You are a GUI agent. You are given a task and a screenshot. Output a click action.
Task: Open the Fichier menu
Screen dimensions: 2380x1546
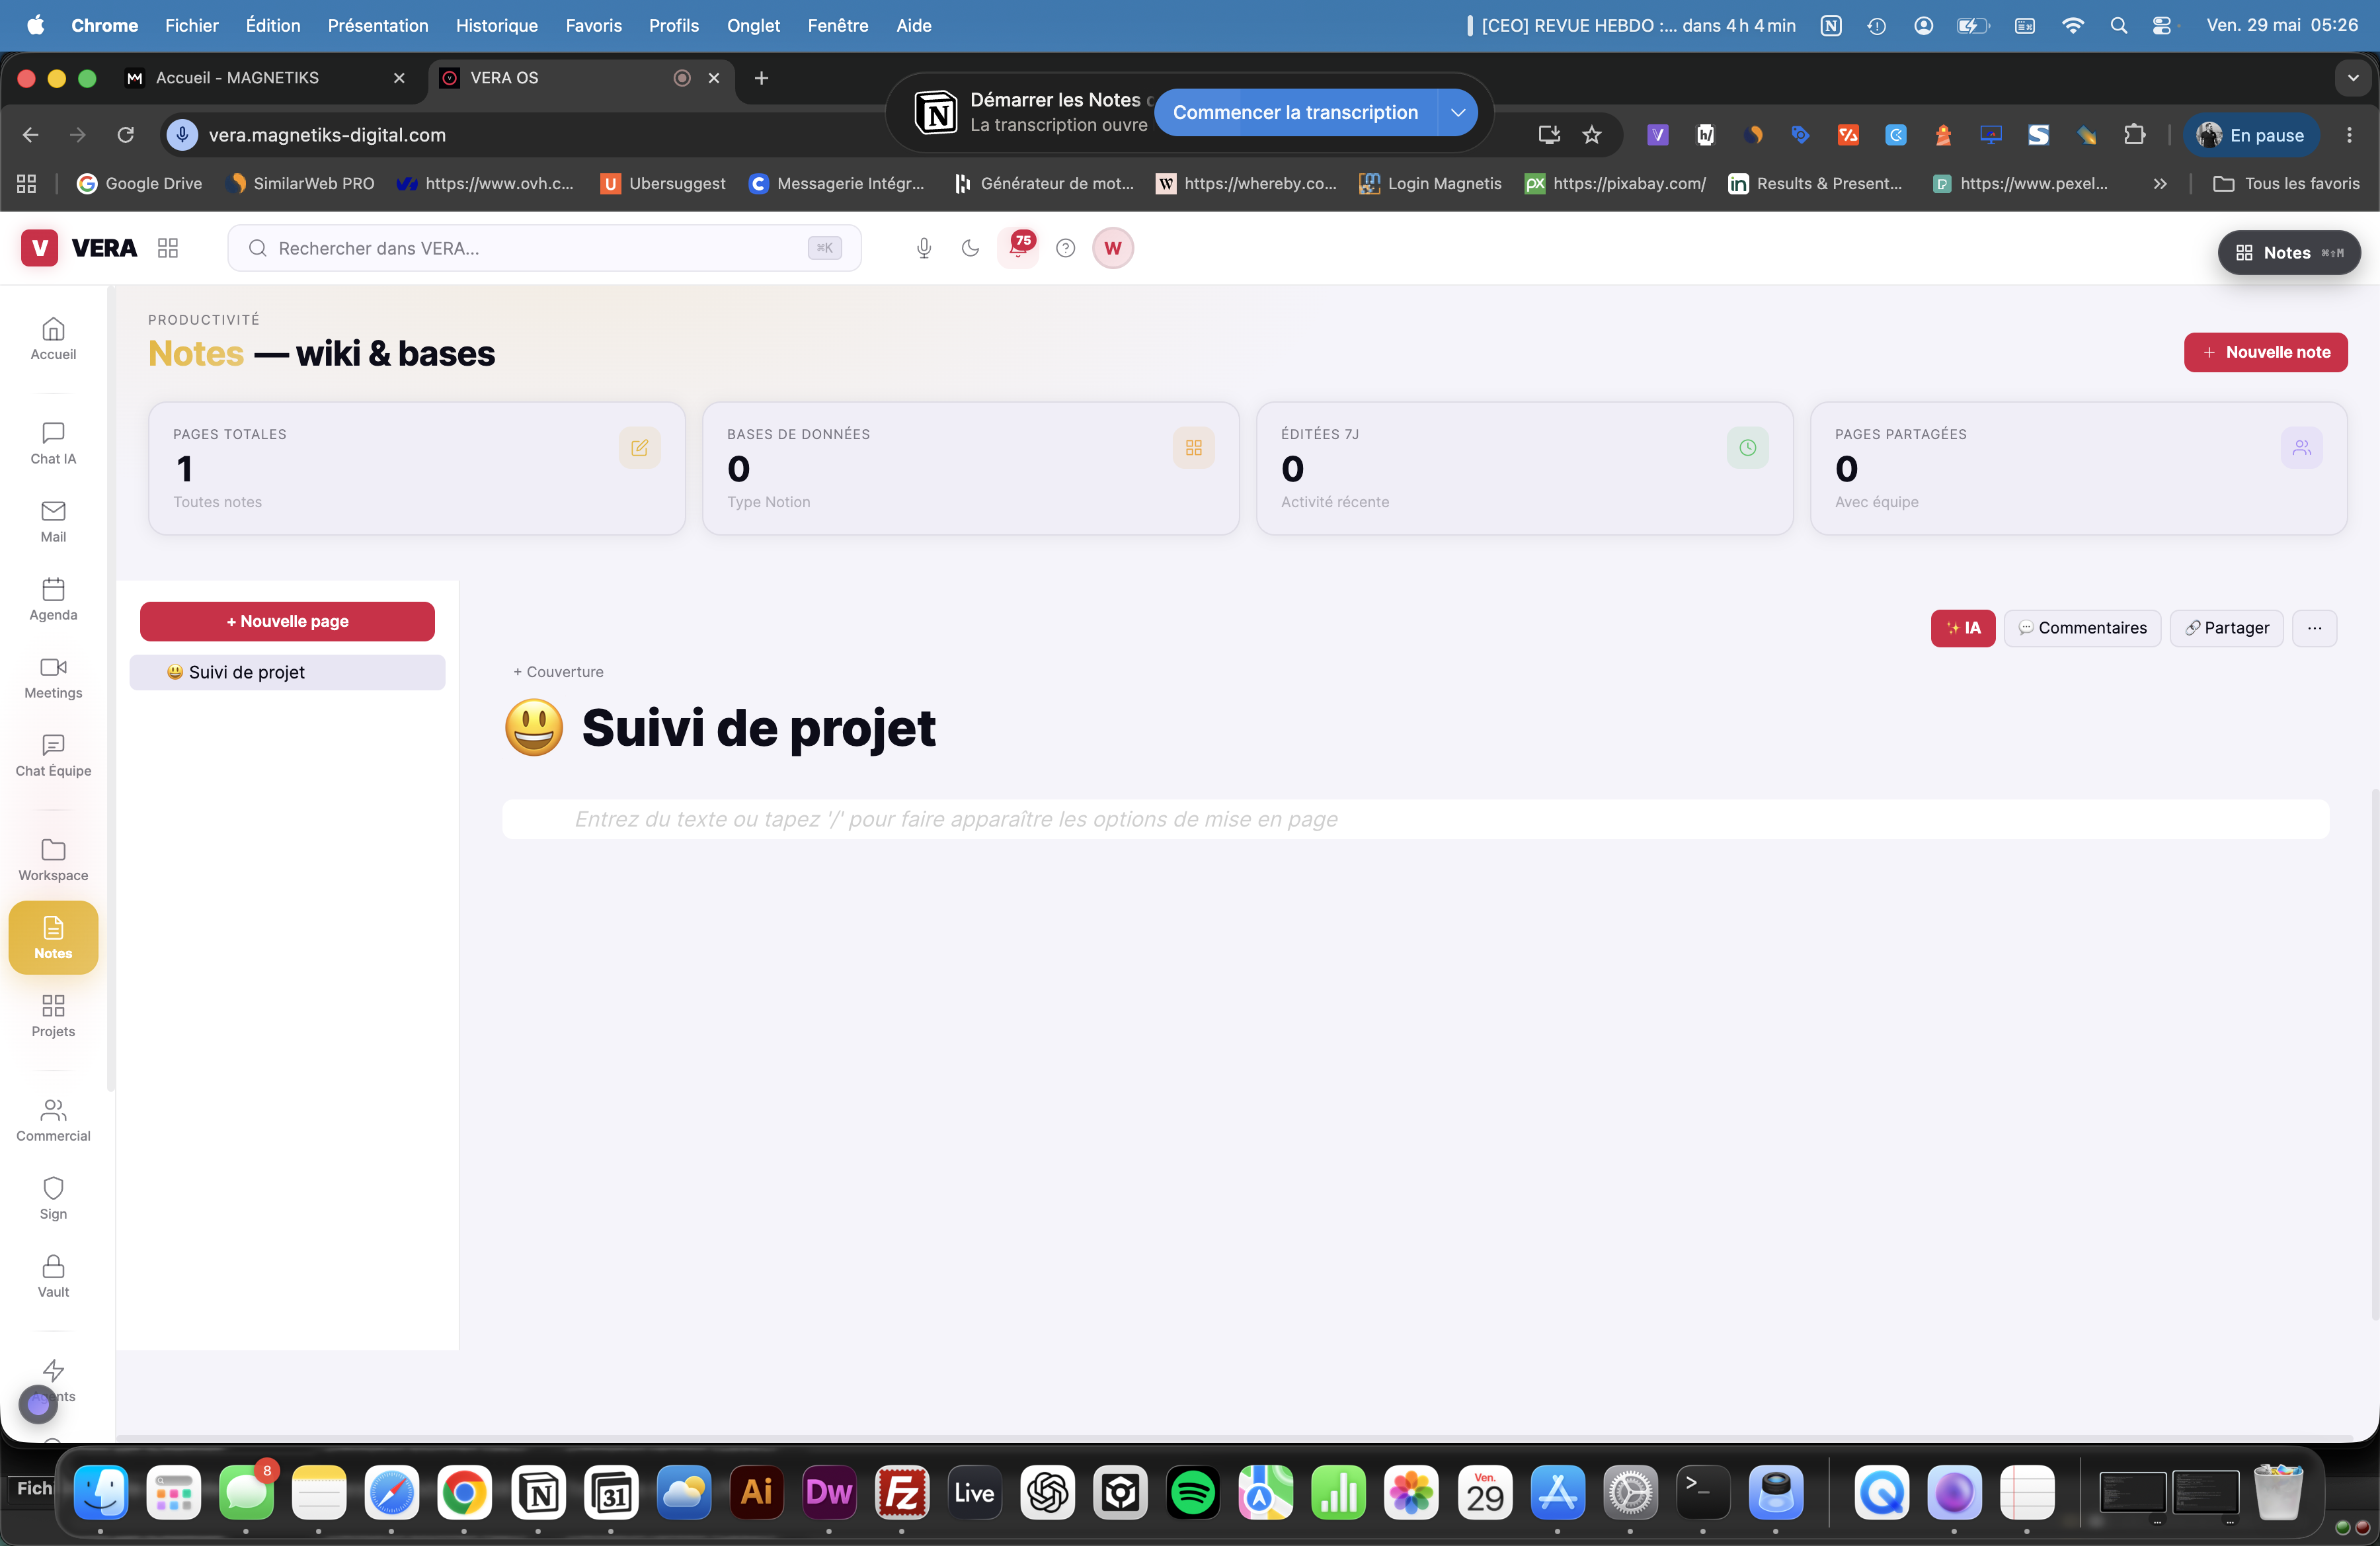[x=192, y=26]
